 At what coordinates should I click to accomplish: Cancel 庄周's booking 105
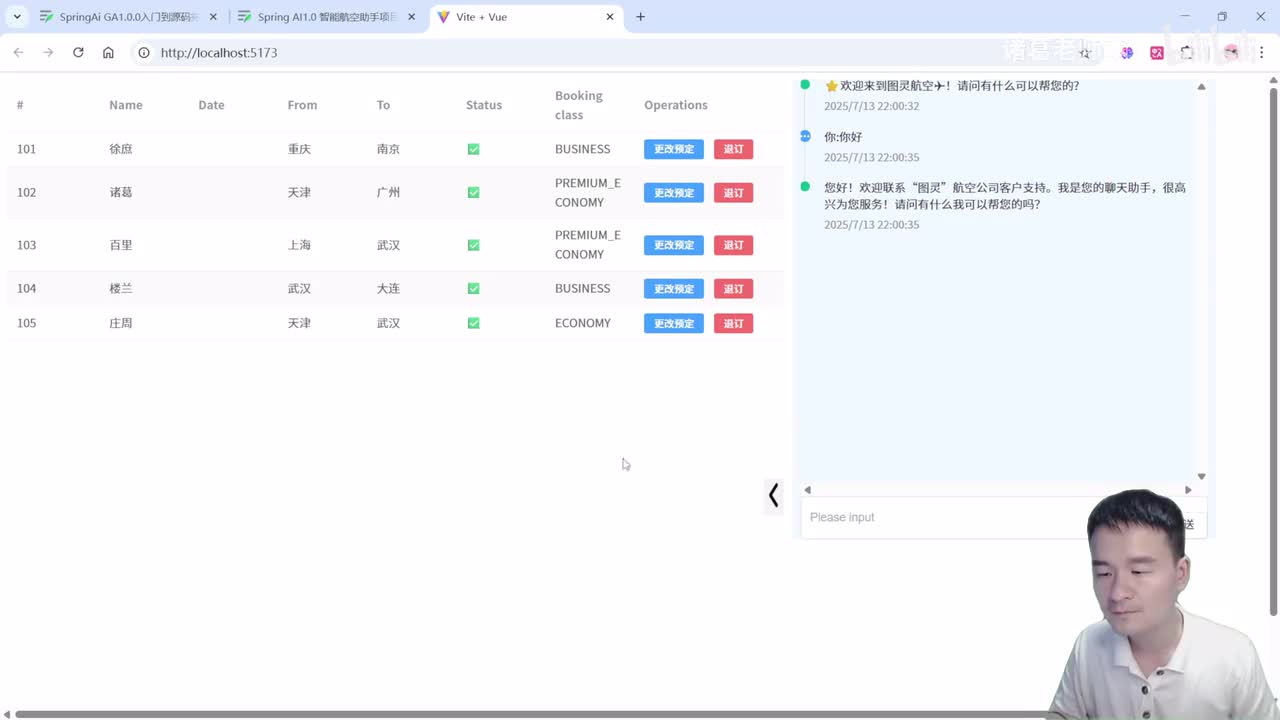point(733,323)
